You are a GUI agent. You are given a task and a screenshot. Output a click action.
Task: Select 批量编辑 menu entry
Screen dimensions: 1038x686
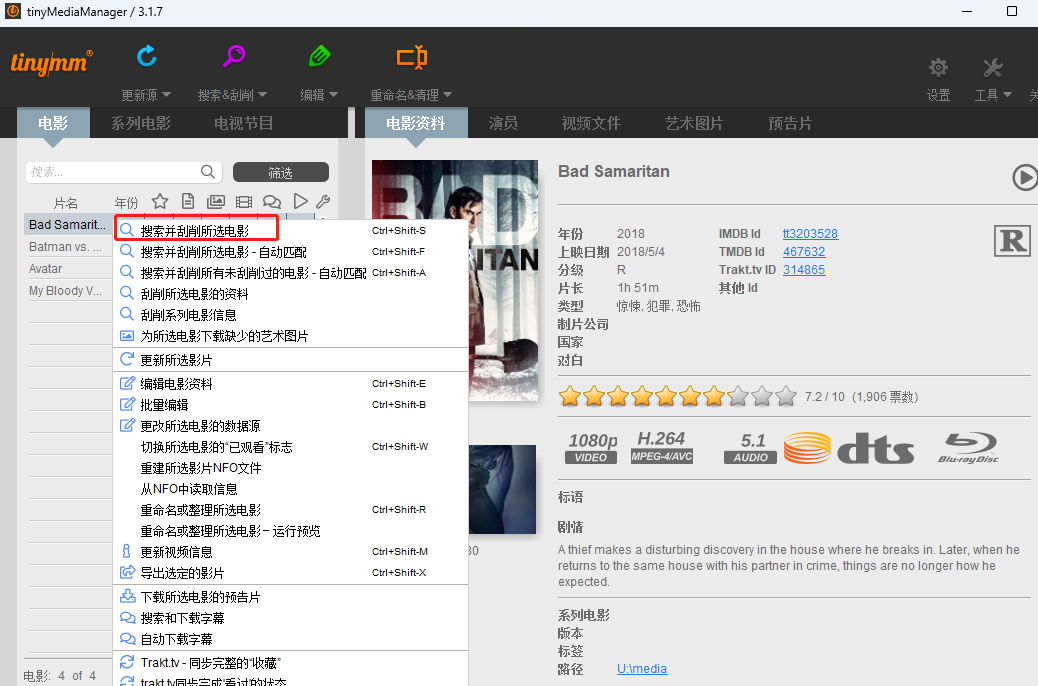(291, 405)
